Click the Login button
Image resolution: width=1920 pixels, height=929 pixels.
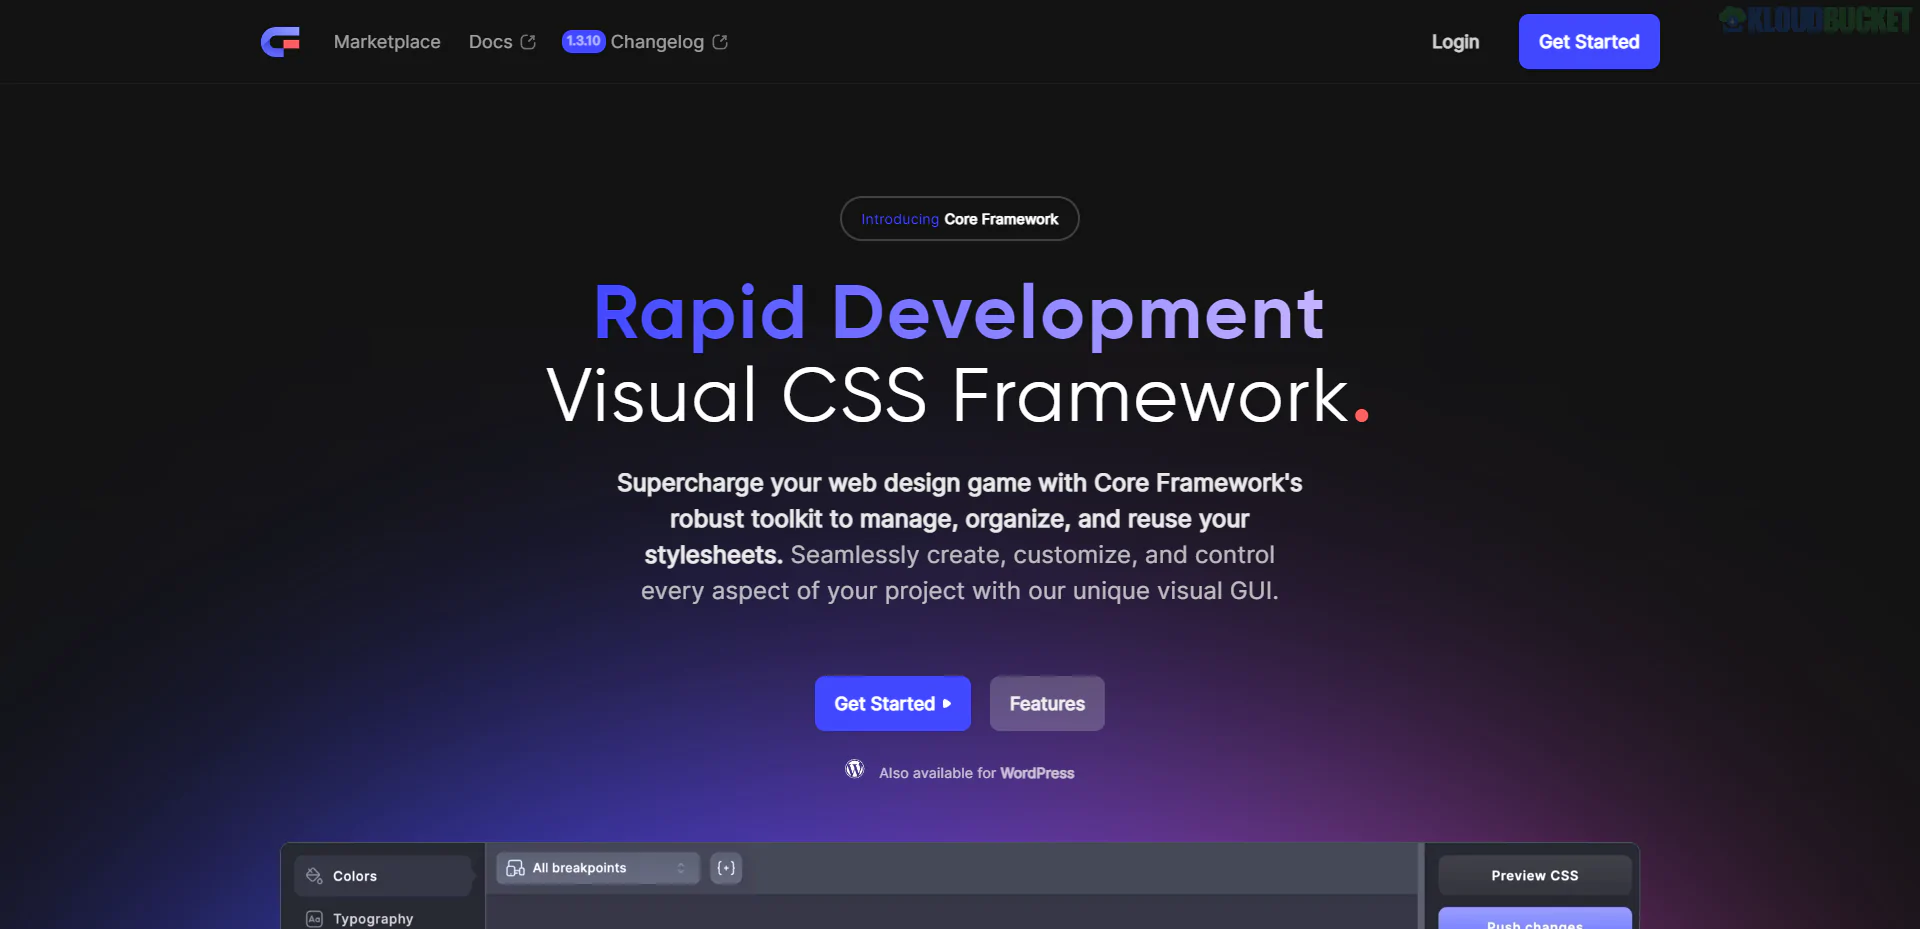(x=1455, y=42)
